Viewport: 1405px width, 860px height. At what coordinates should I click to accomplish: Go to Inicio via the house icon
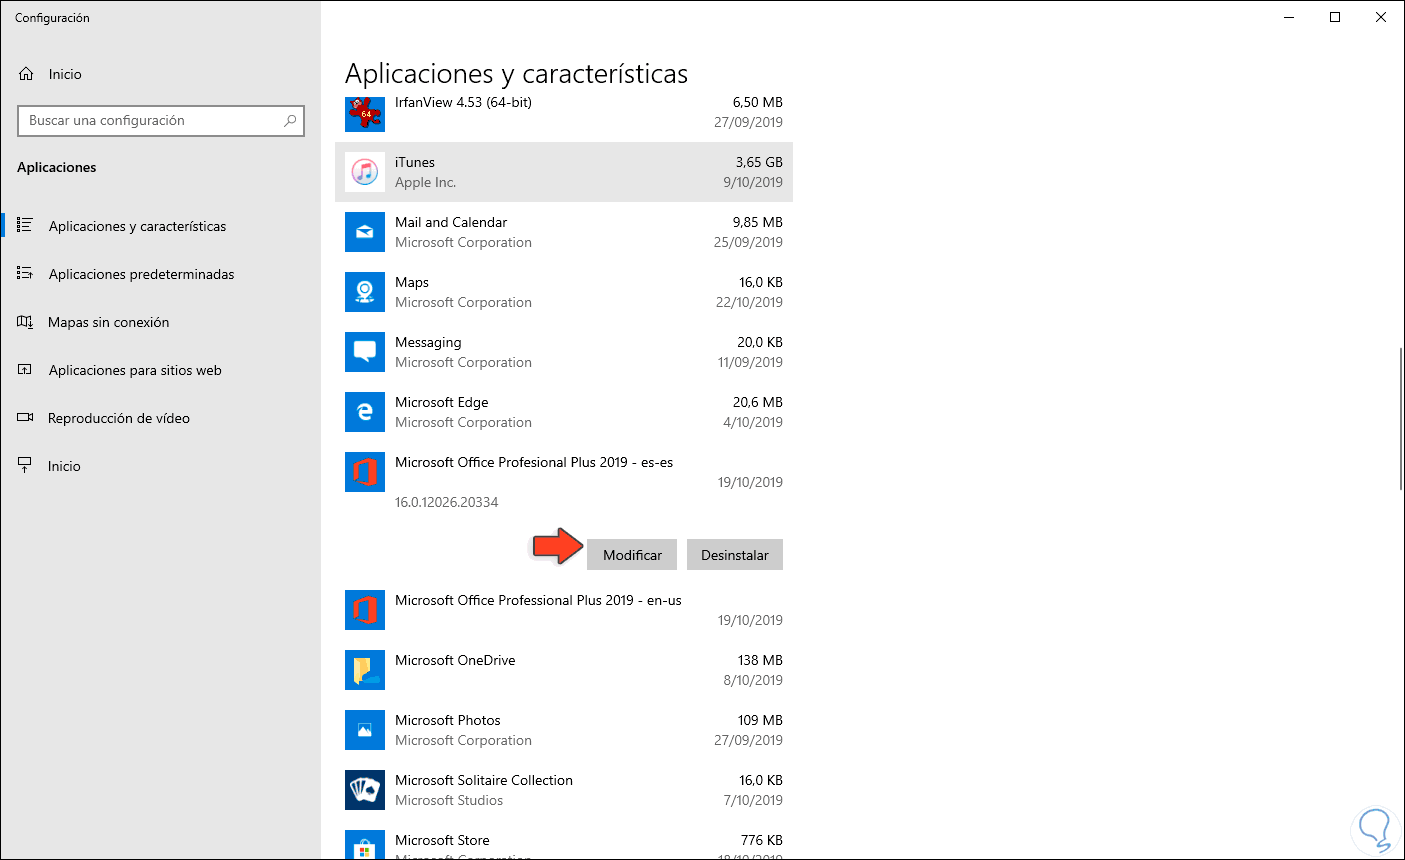click(x=26, y=74)
